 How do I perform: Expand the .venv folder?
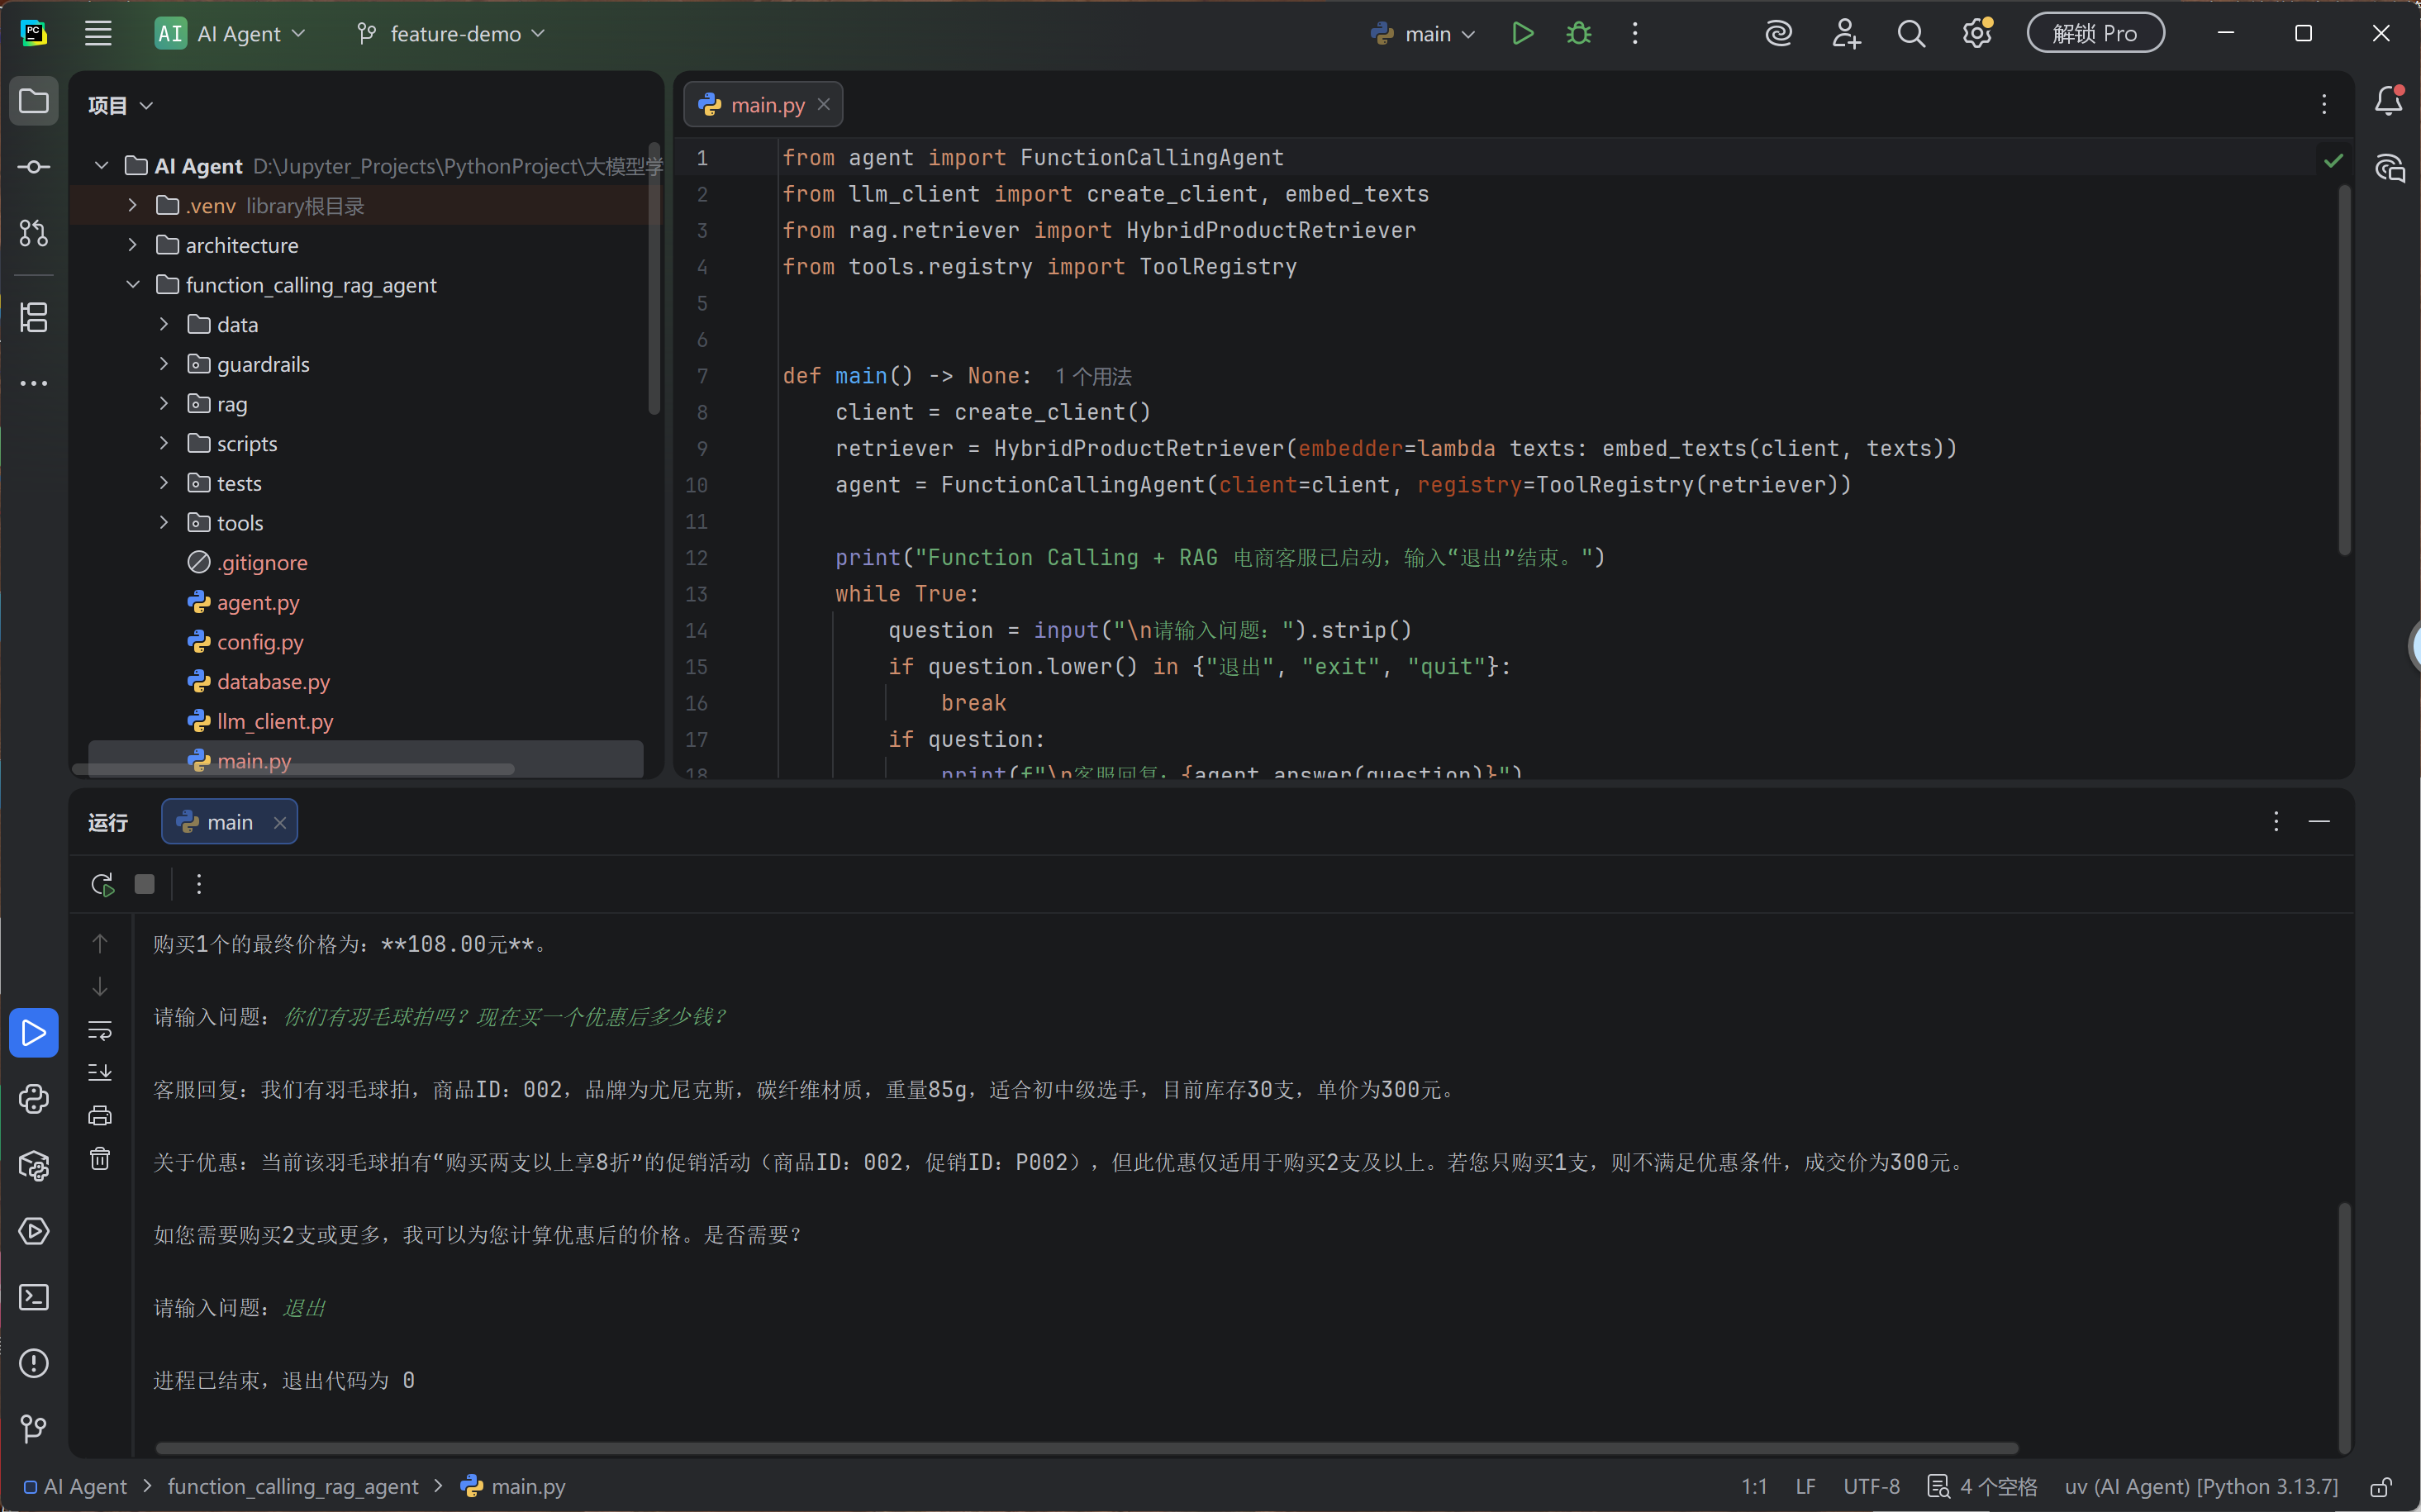132,205
